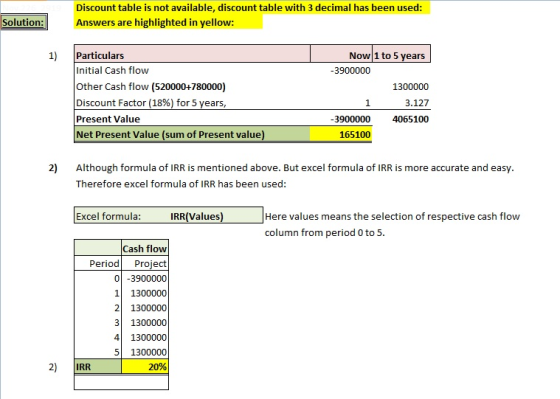Click the Particulars header cell
The image size is (560, 399).
click(192, 55)
